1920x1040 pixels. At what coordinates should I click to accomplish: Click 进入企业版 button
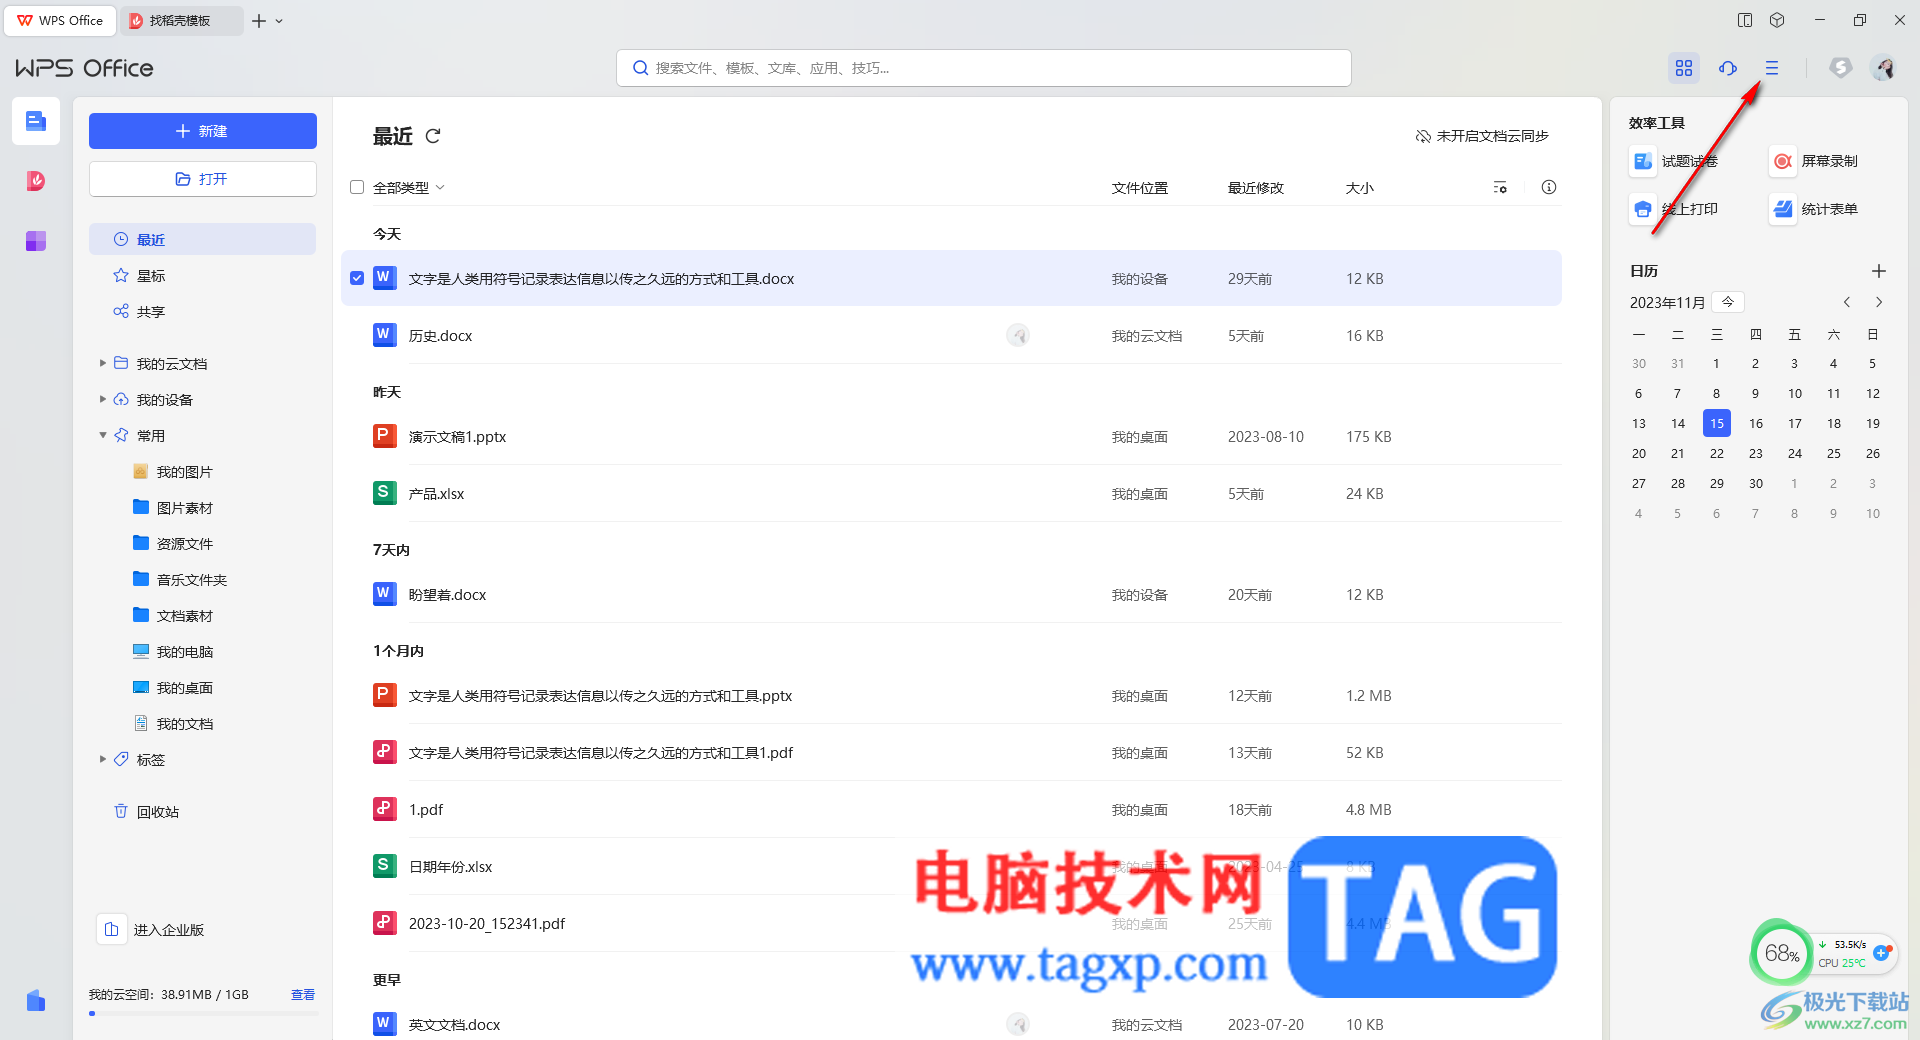click(152, 930)
